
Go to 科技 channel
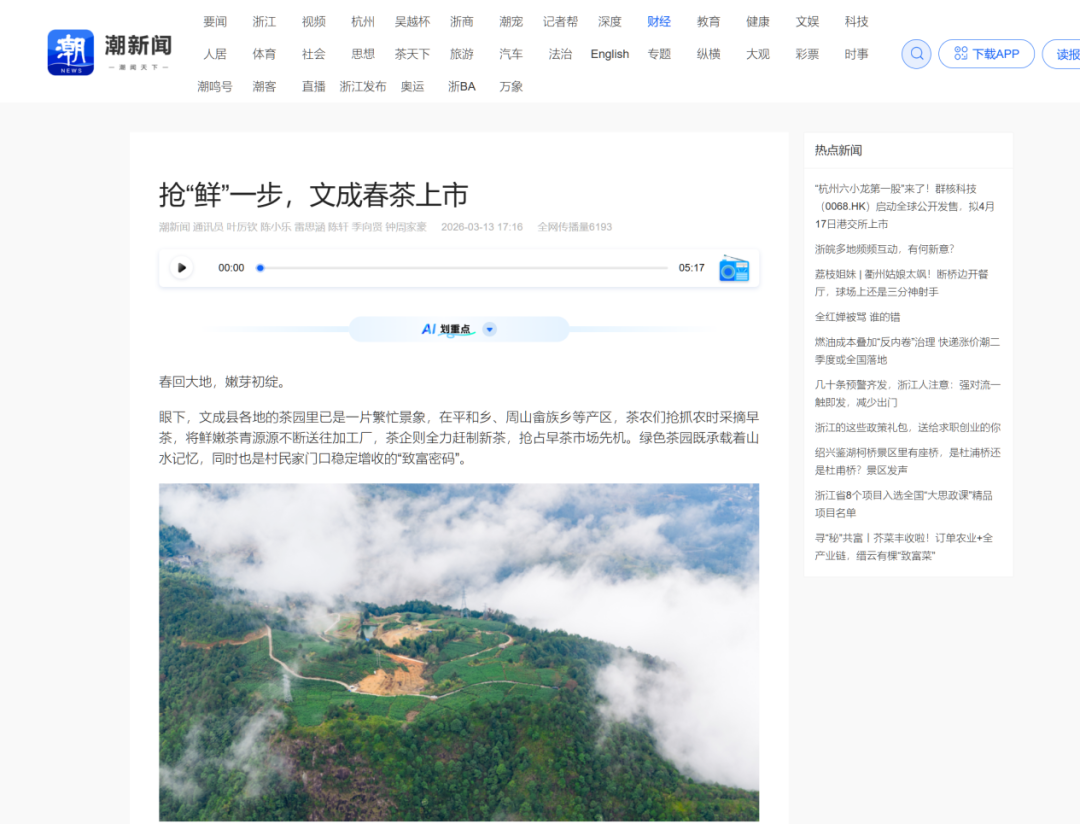pos(856,22)
